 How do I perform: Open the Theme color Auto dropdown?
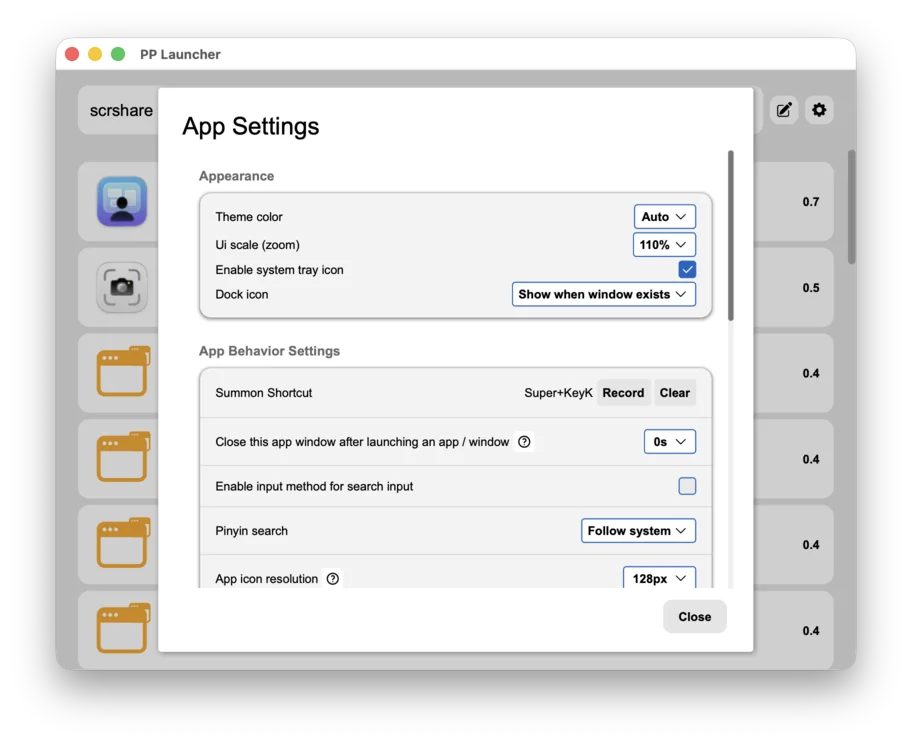[664, 217]
